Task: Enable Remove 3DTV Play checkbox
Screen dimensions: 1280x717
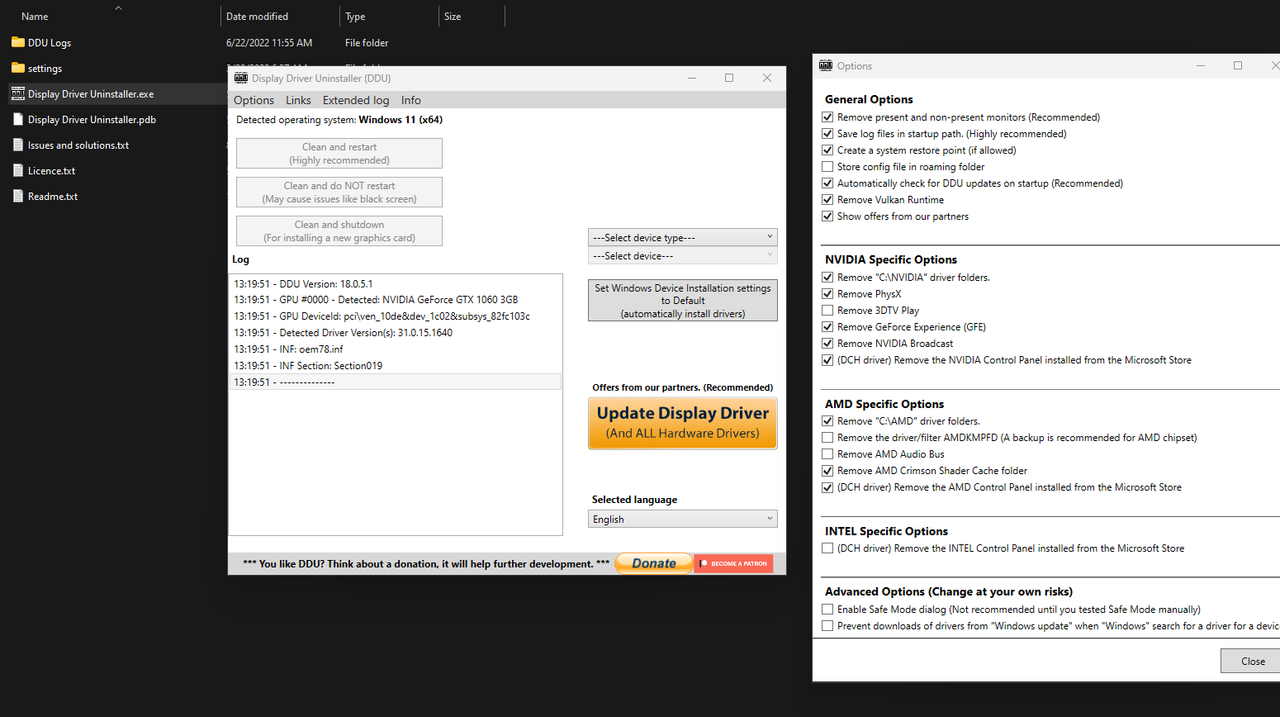Action: pos(827,311)
